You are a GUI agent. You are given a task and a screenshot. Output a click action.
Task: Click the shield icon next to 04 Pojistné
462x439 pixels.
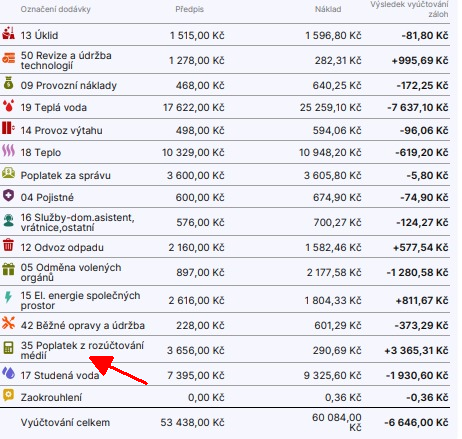point(8,195)
